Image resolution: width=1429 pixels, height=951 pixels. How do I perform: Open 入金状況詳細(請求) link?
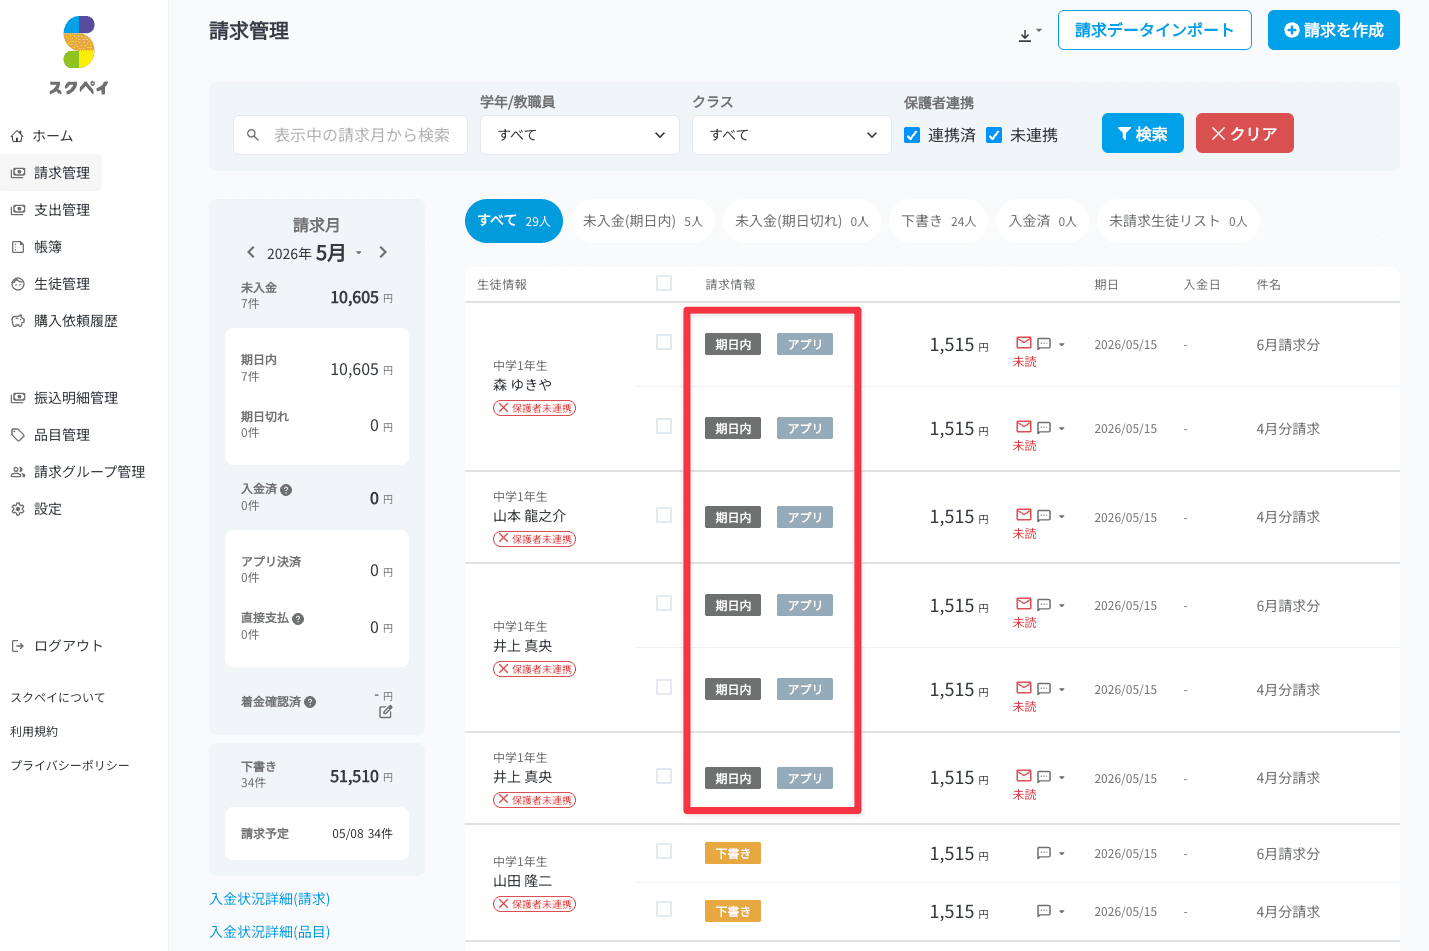pyautogui.click(x=269, y=899)
